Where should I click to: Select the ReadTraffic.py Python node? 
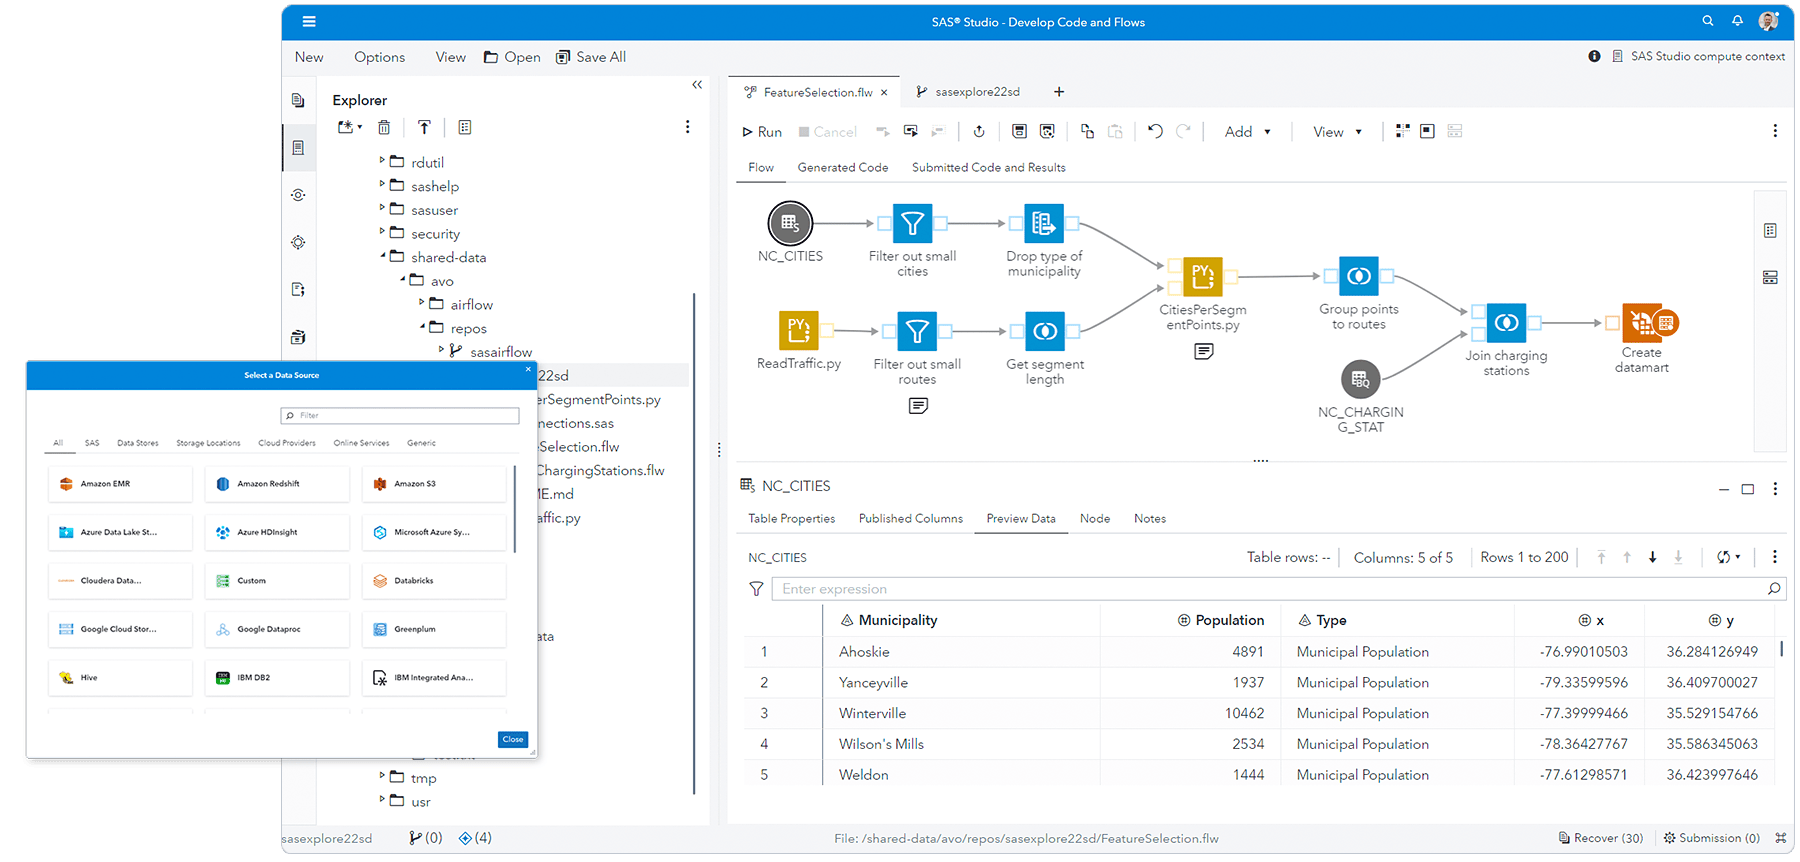(x=798, y=331)
